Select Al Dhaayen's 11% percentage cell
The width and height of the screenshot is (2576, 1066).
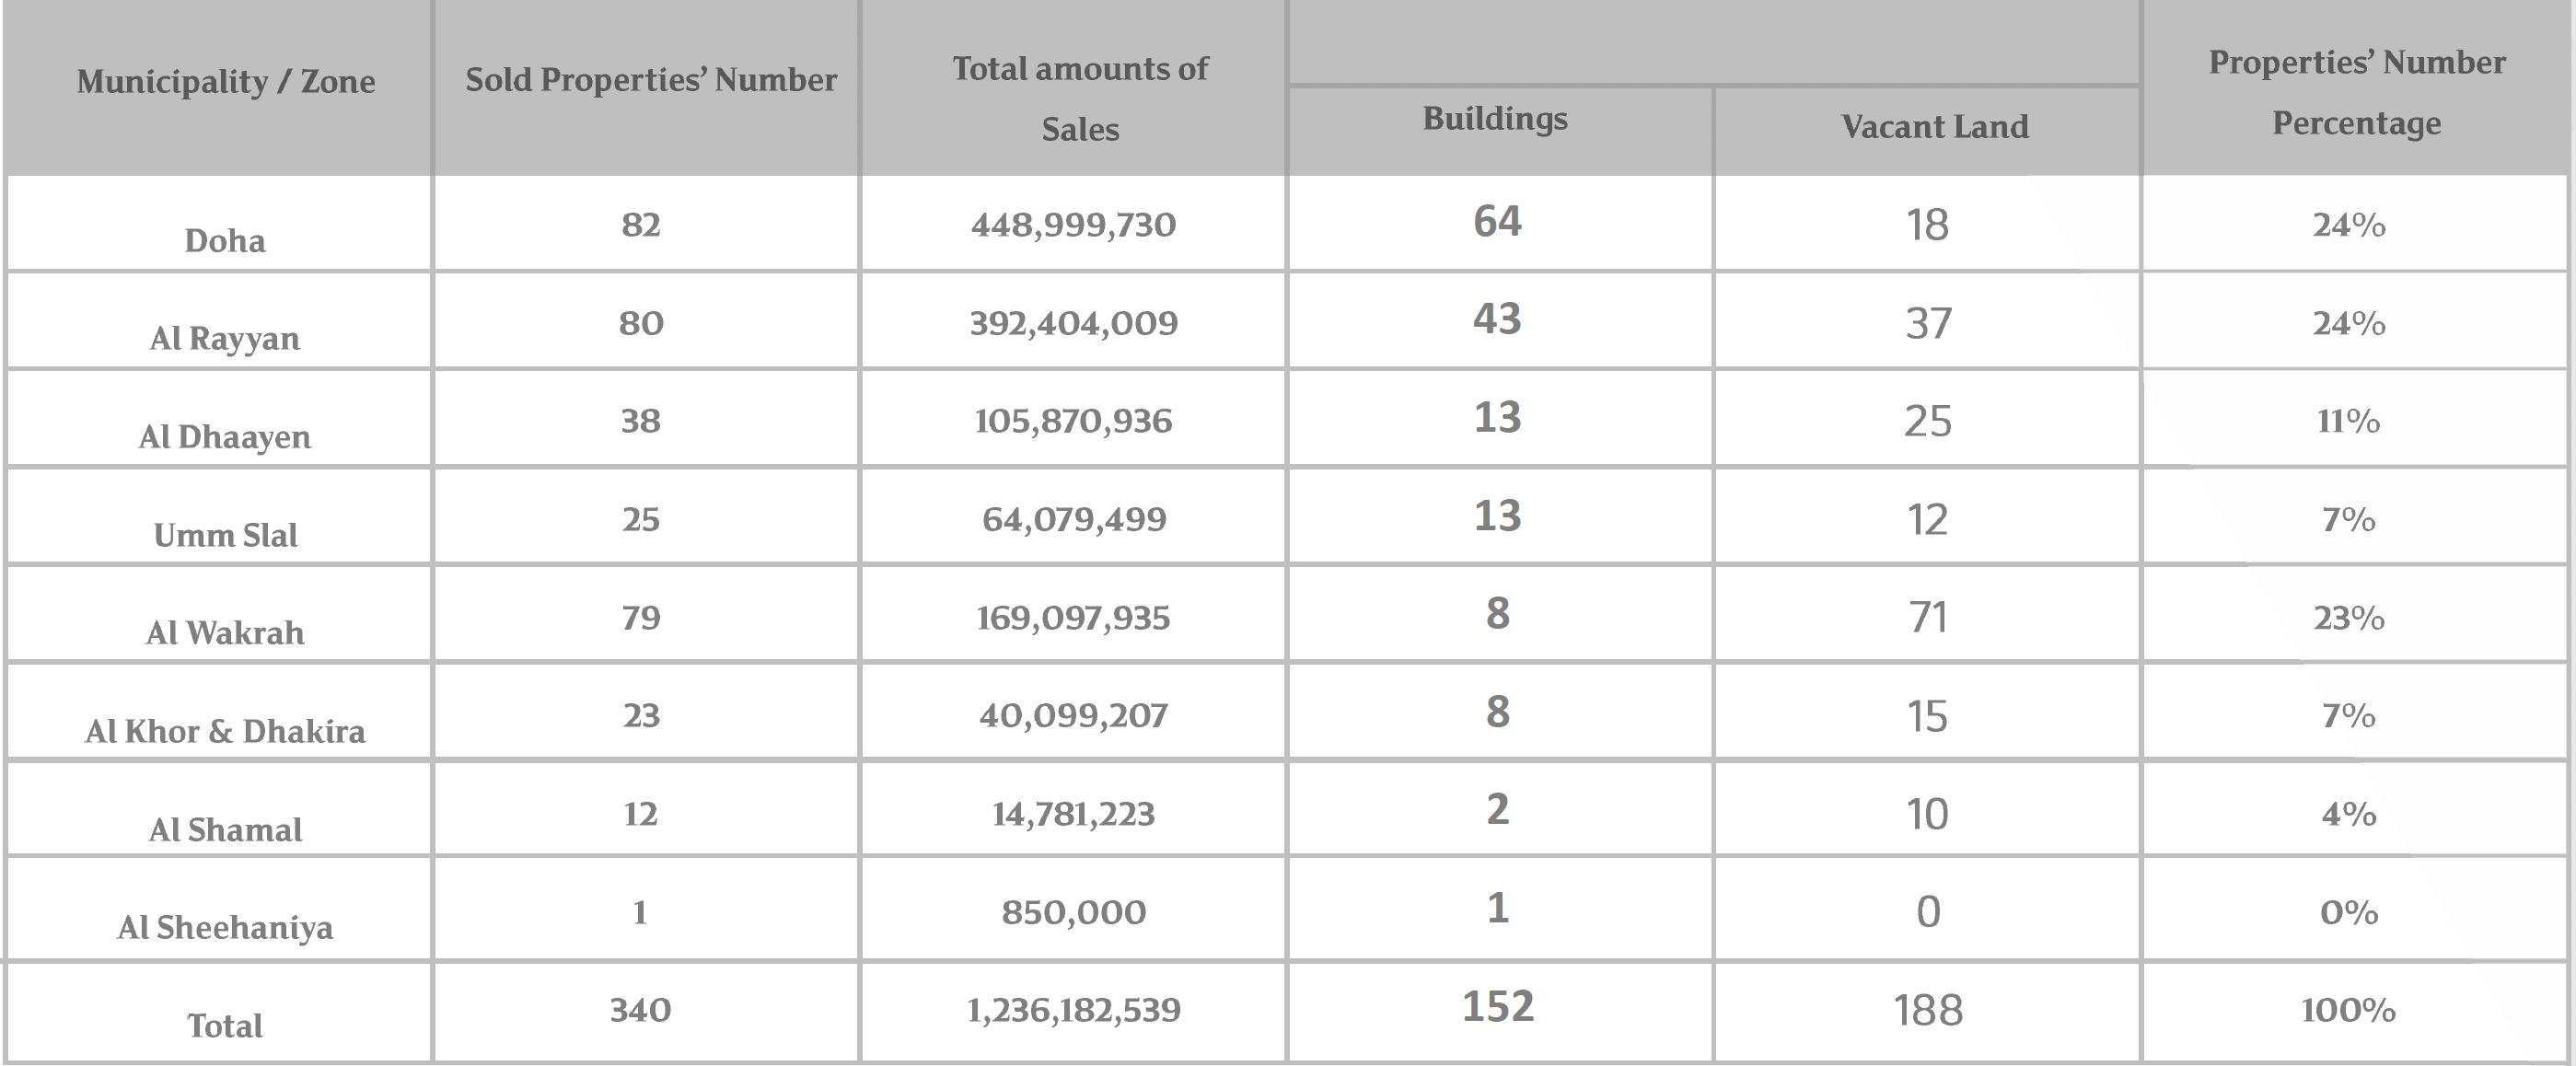[x=2348, y=421]
